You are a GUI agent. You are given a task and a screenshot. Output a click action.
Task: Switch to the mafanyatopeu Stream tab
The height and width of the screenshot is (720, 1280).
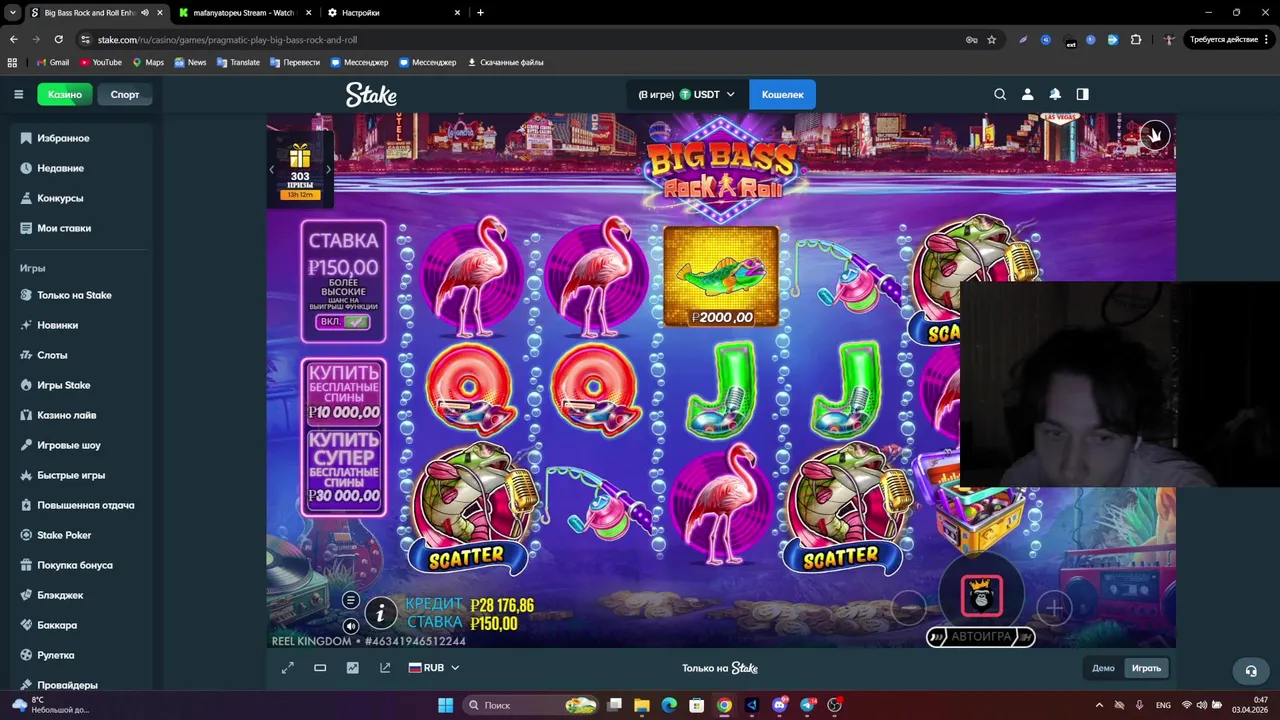[x=245, y=13]
